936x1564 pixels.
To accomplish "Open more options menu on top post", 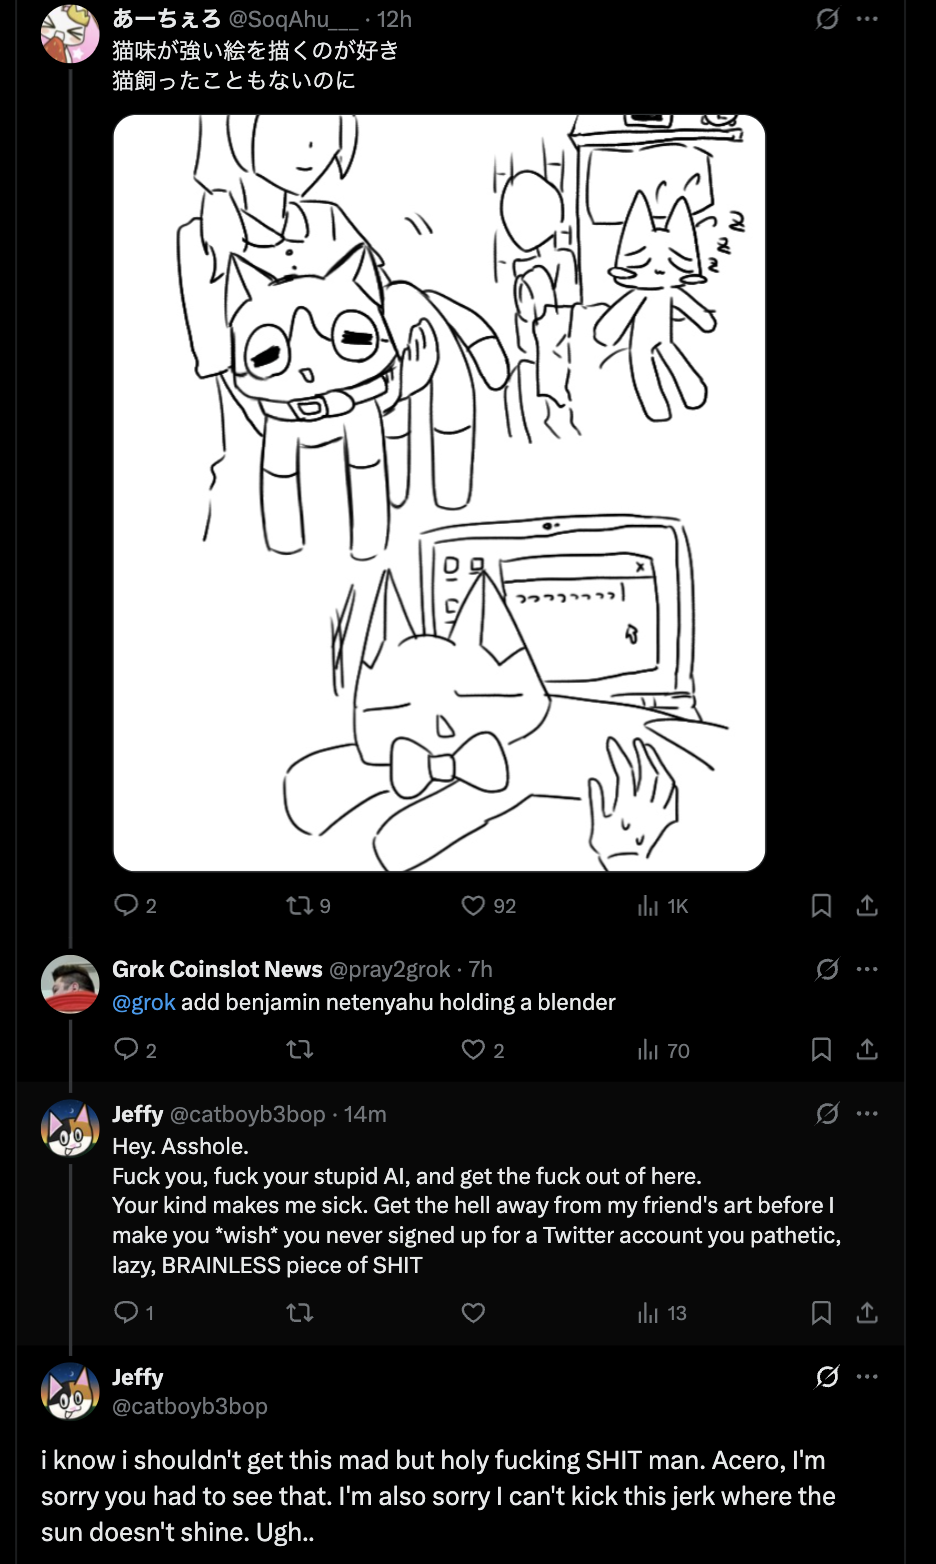I will click(867, 19).
